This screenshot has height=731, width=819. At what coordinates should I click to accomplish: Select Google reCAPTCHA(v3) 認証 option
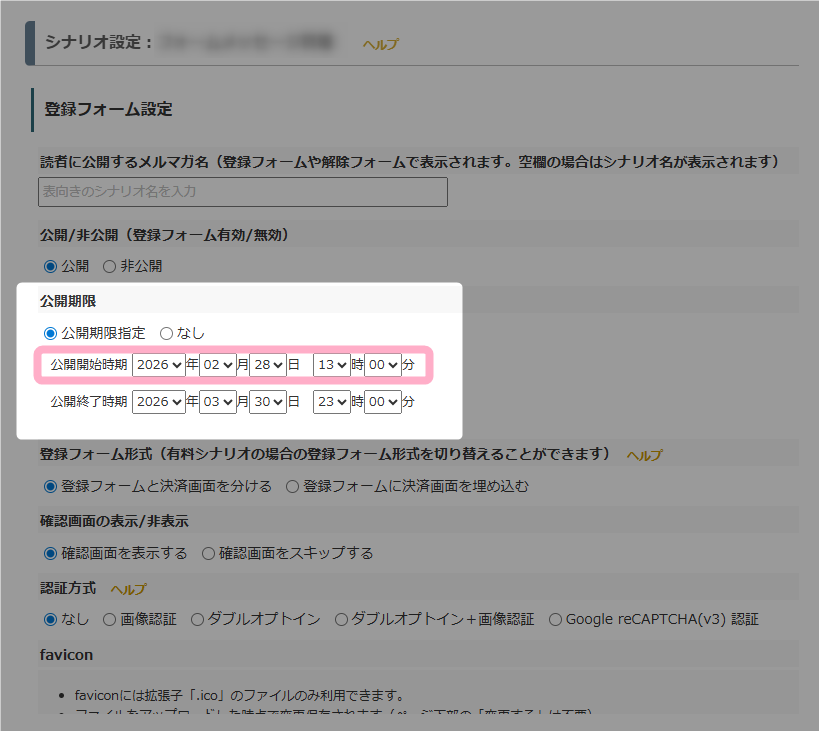click(x=555, y=619)
